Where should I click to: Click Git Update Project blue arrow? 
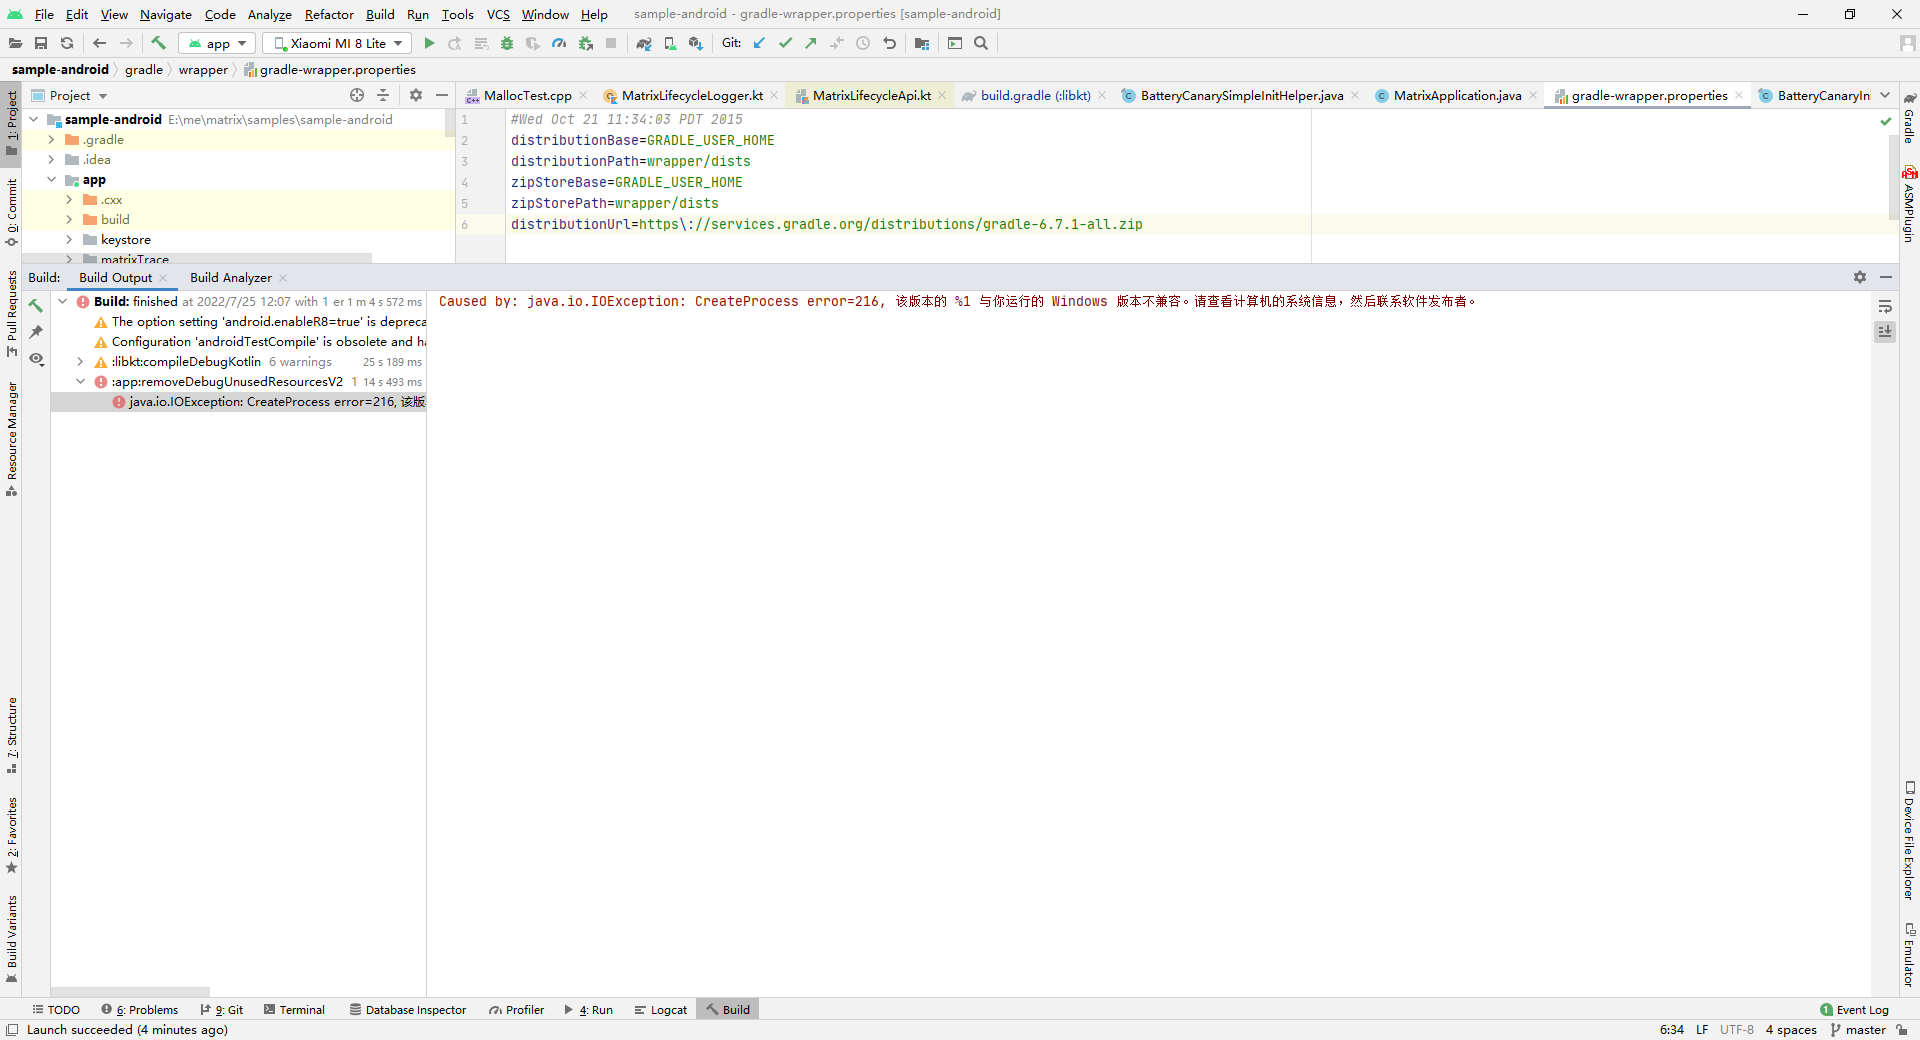[x=759, y=43]
